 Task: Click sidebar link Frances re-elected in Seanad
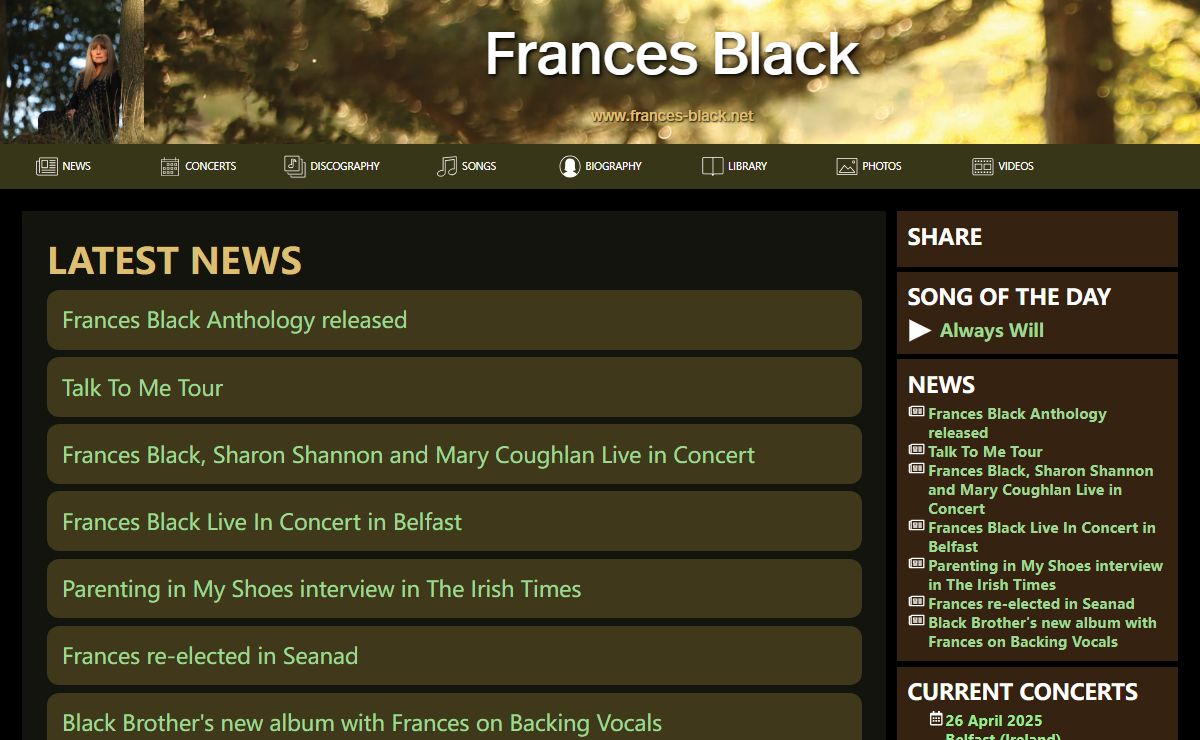[1031, 603]
